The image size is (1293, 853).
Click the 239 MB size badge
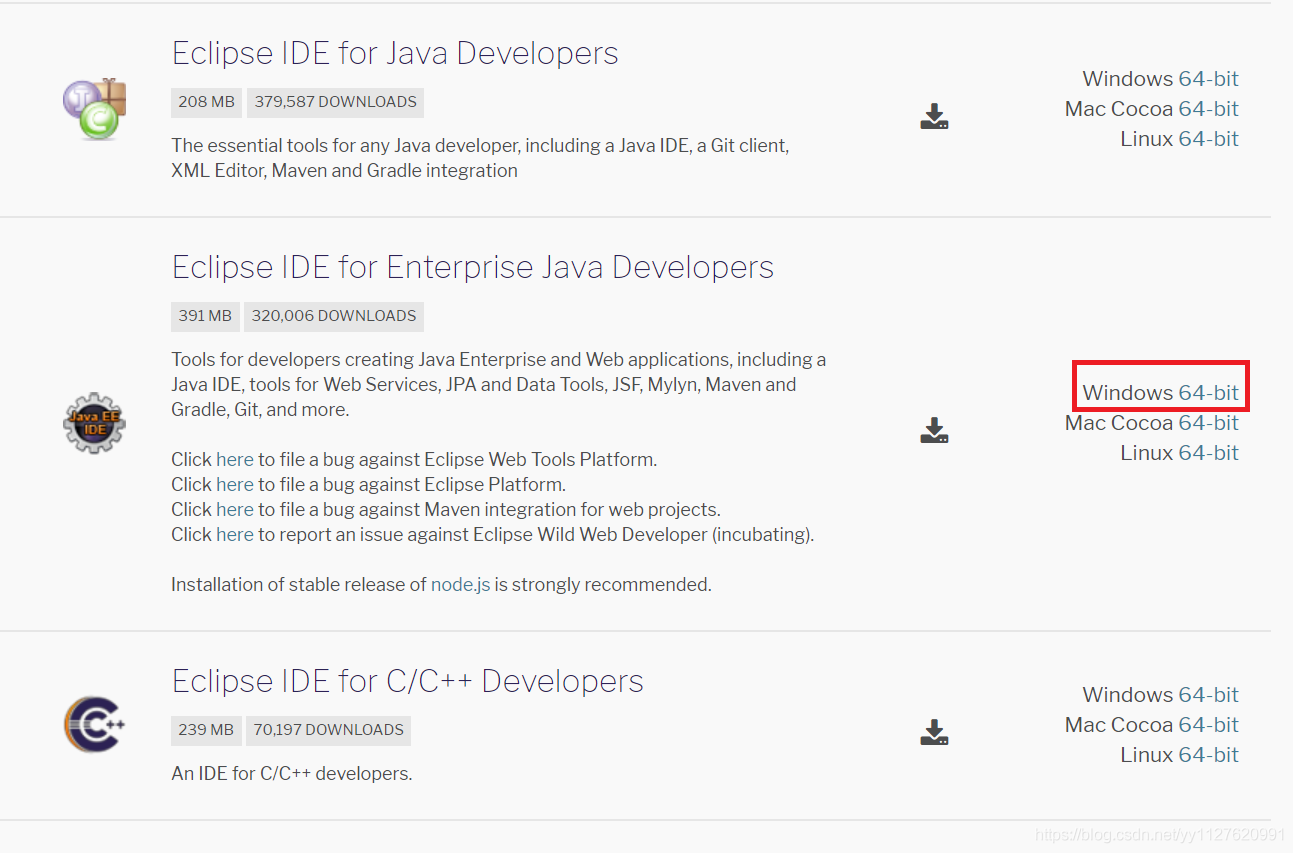[x=206, y=730]
